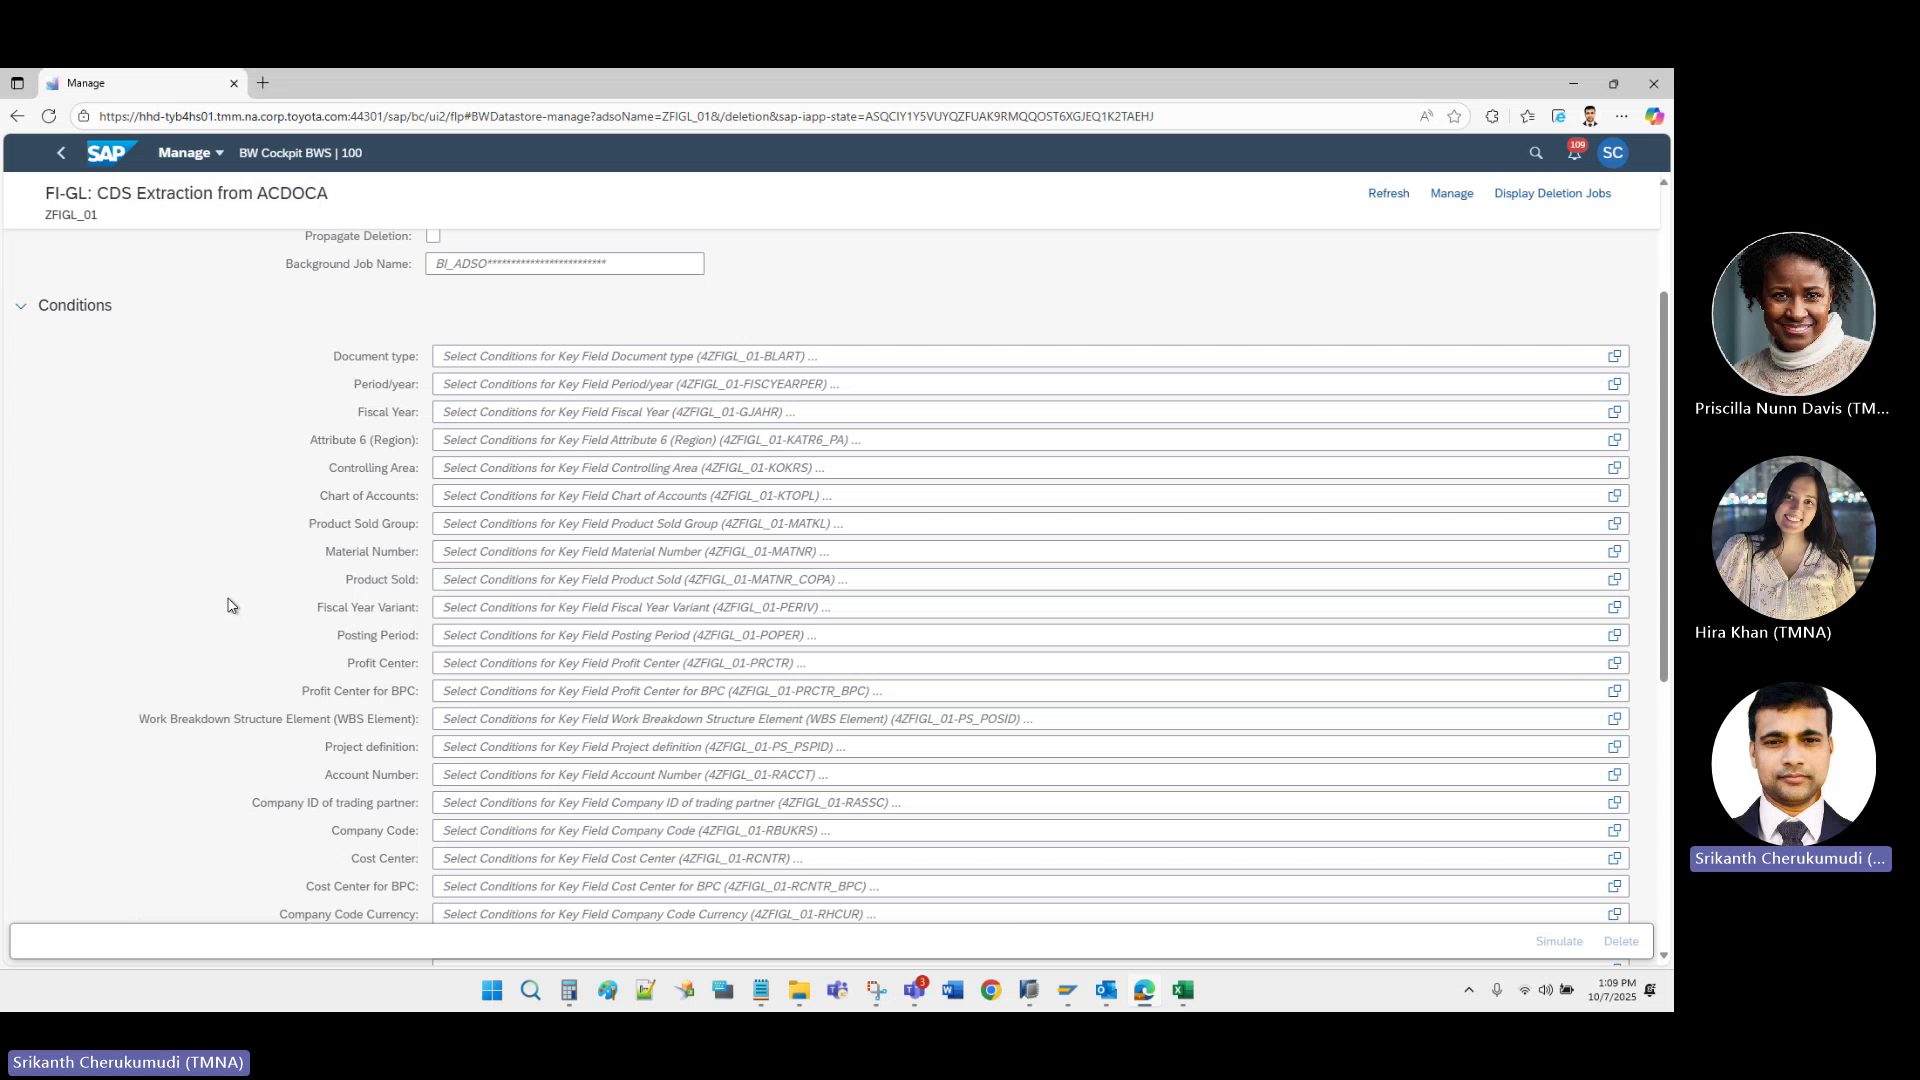Open the SC user avatar menu
This screenshot has height=1080, width=1920.
[x=1613, y=152]
